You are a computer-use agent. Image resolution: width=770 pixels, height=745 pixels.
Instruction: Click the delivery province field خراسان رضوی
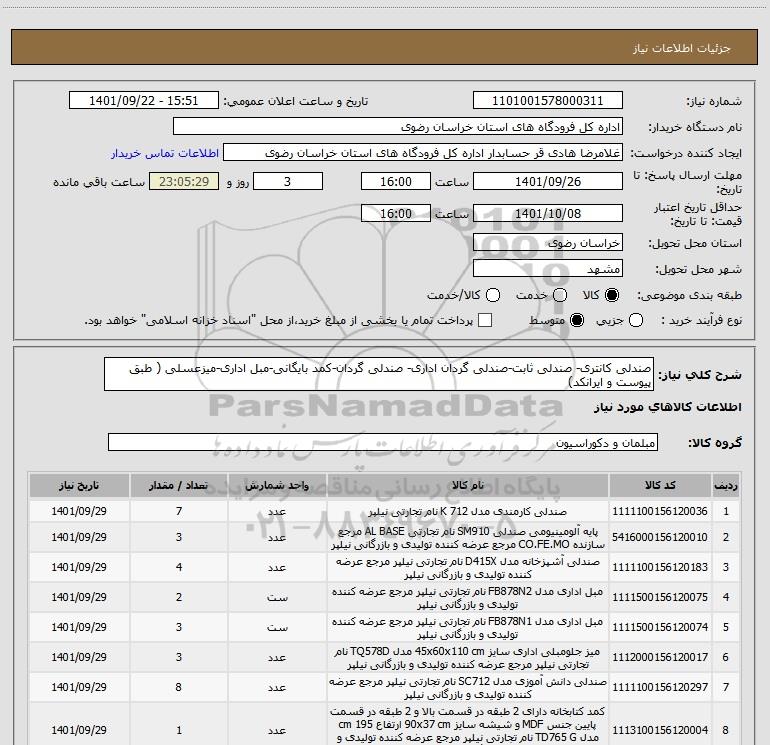[548, 243]
